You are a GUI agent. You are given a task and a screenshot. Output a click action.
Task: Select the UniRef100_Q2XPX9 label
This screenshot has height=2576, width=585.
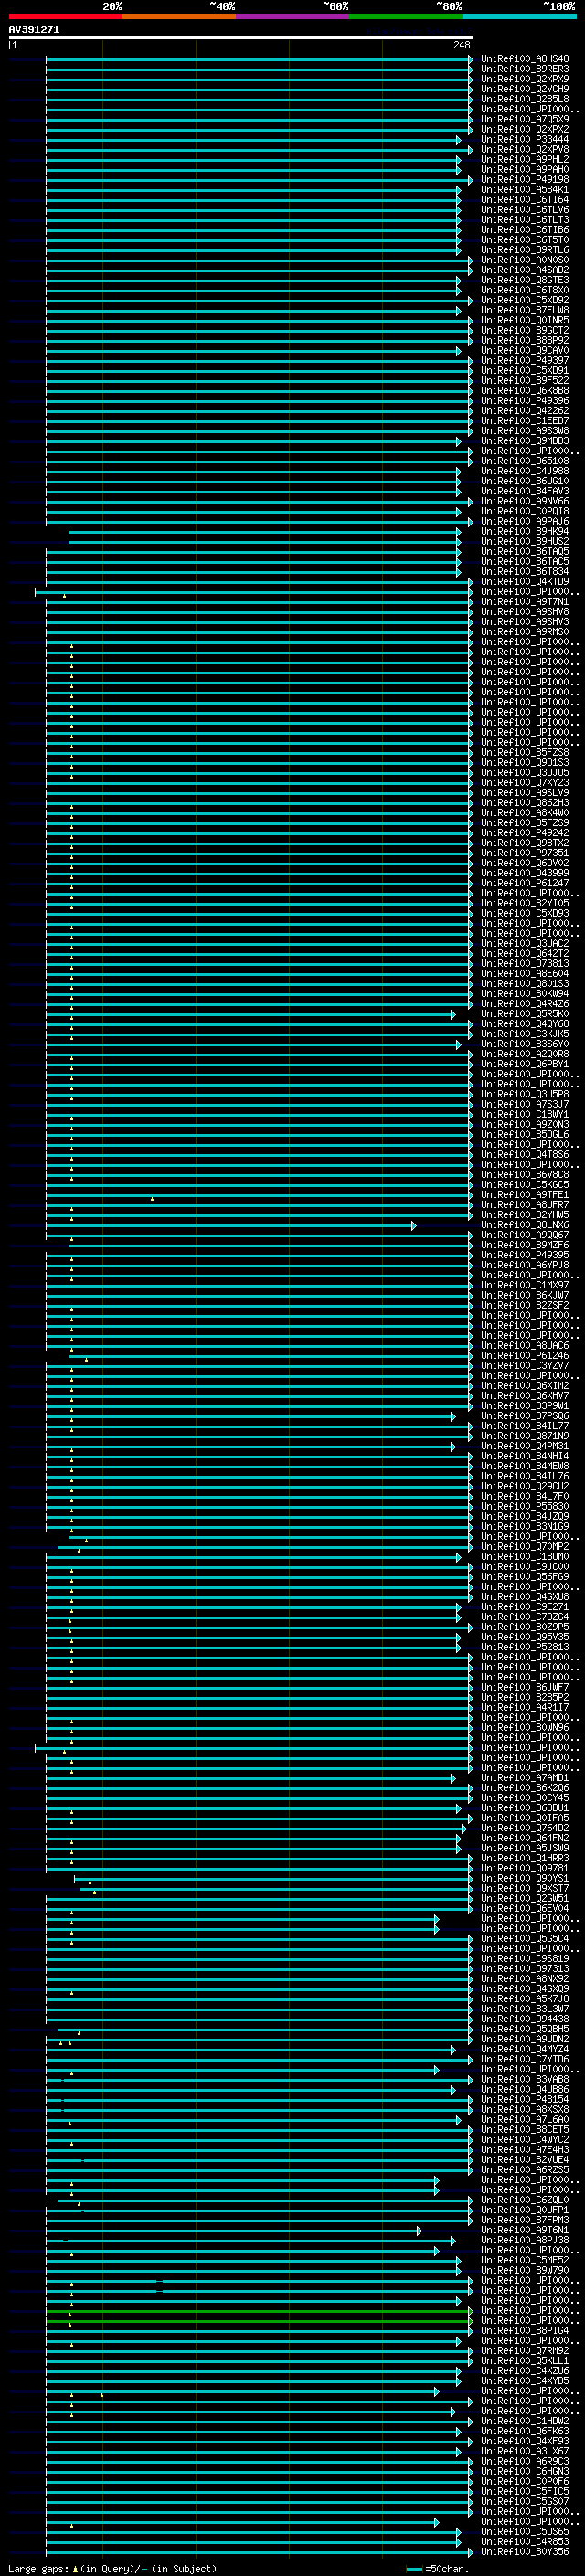(x=525, y=79)
